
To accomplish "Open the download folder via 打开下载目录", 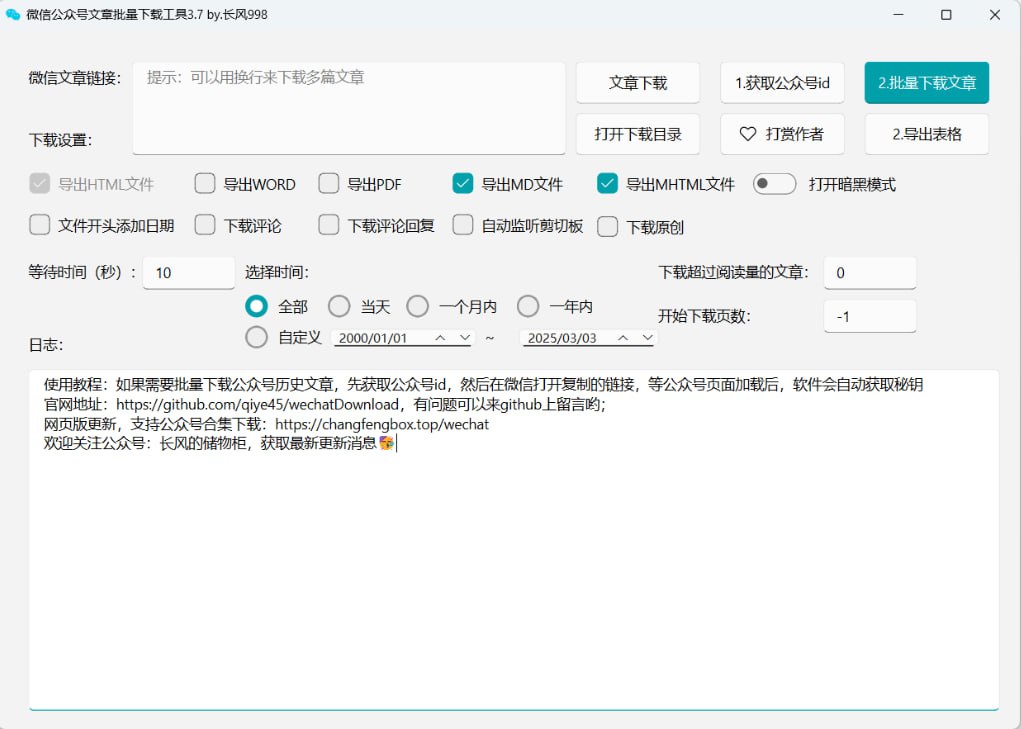I will point(638,134).
